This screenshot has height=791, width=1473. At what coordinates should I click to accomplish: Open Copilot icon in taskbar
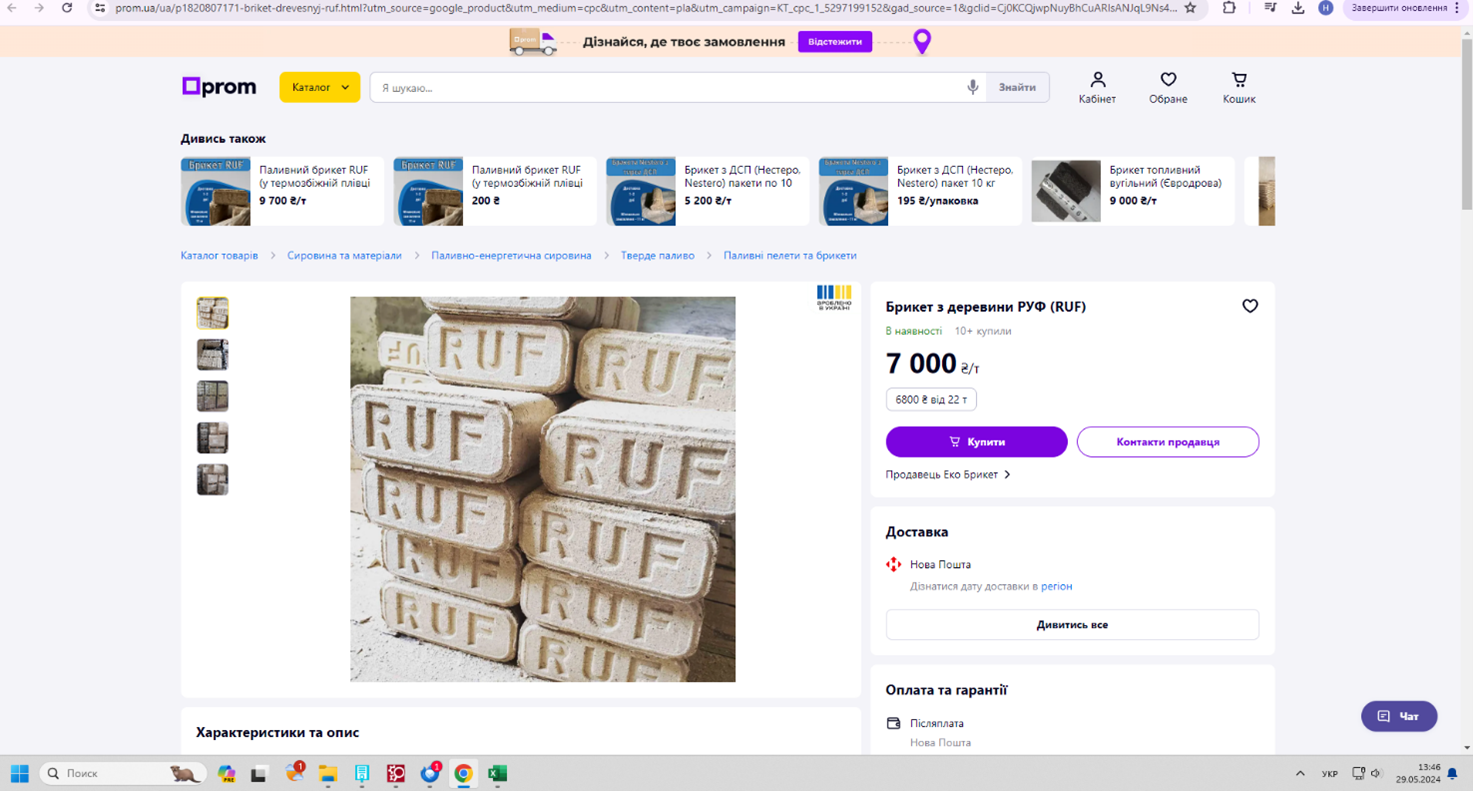[227, 773]
